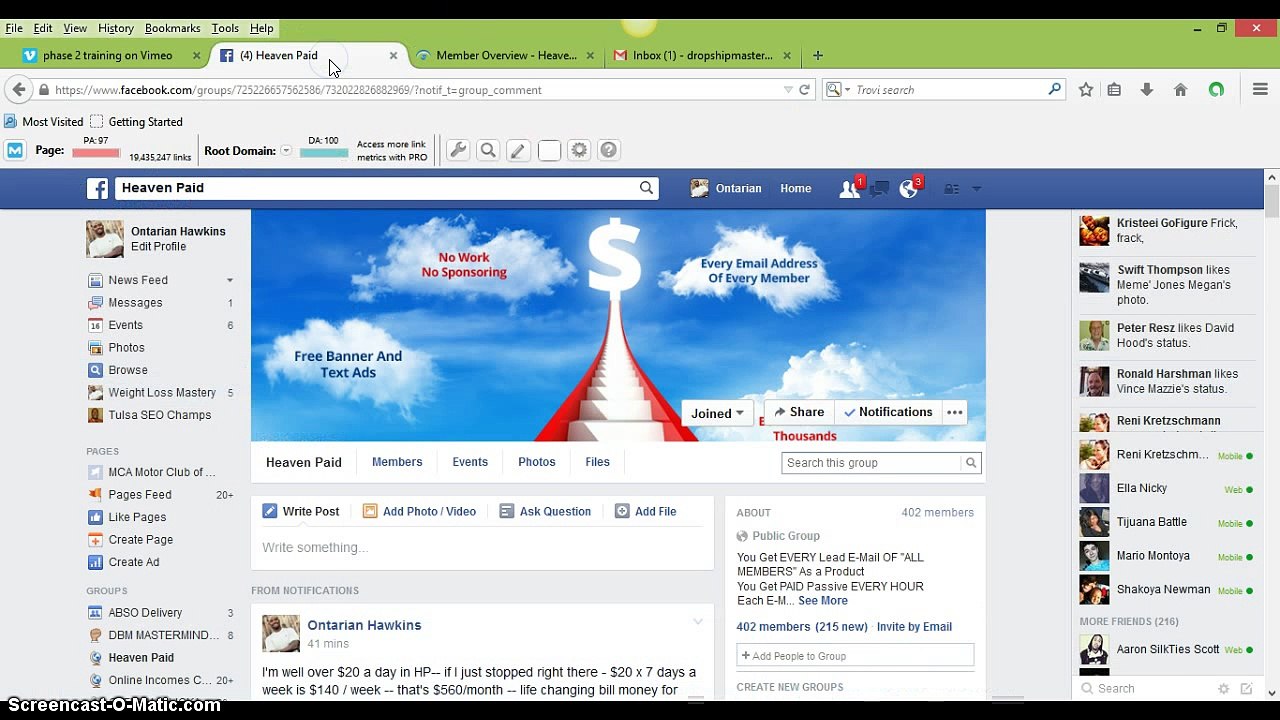Open chat settings gear icon
This screenshot has height=720, width=1280.
tap(1223, 689)
